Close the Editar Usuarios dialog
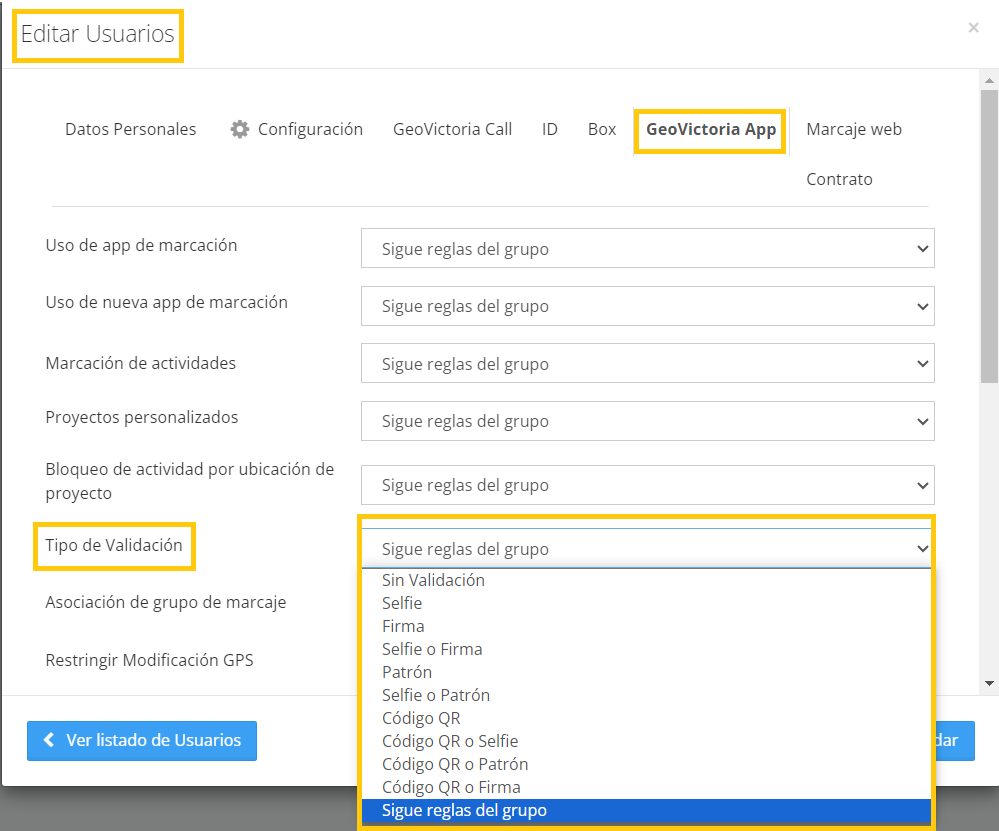 (x=973, y=28)
